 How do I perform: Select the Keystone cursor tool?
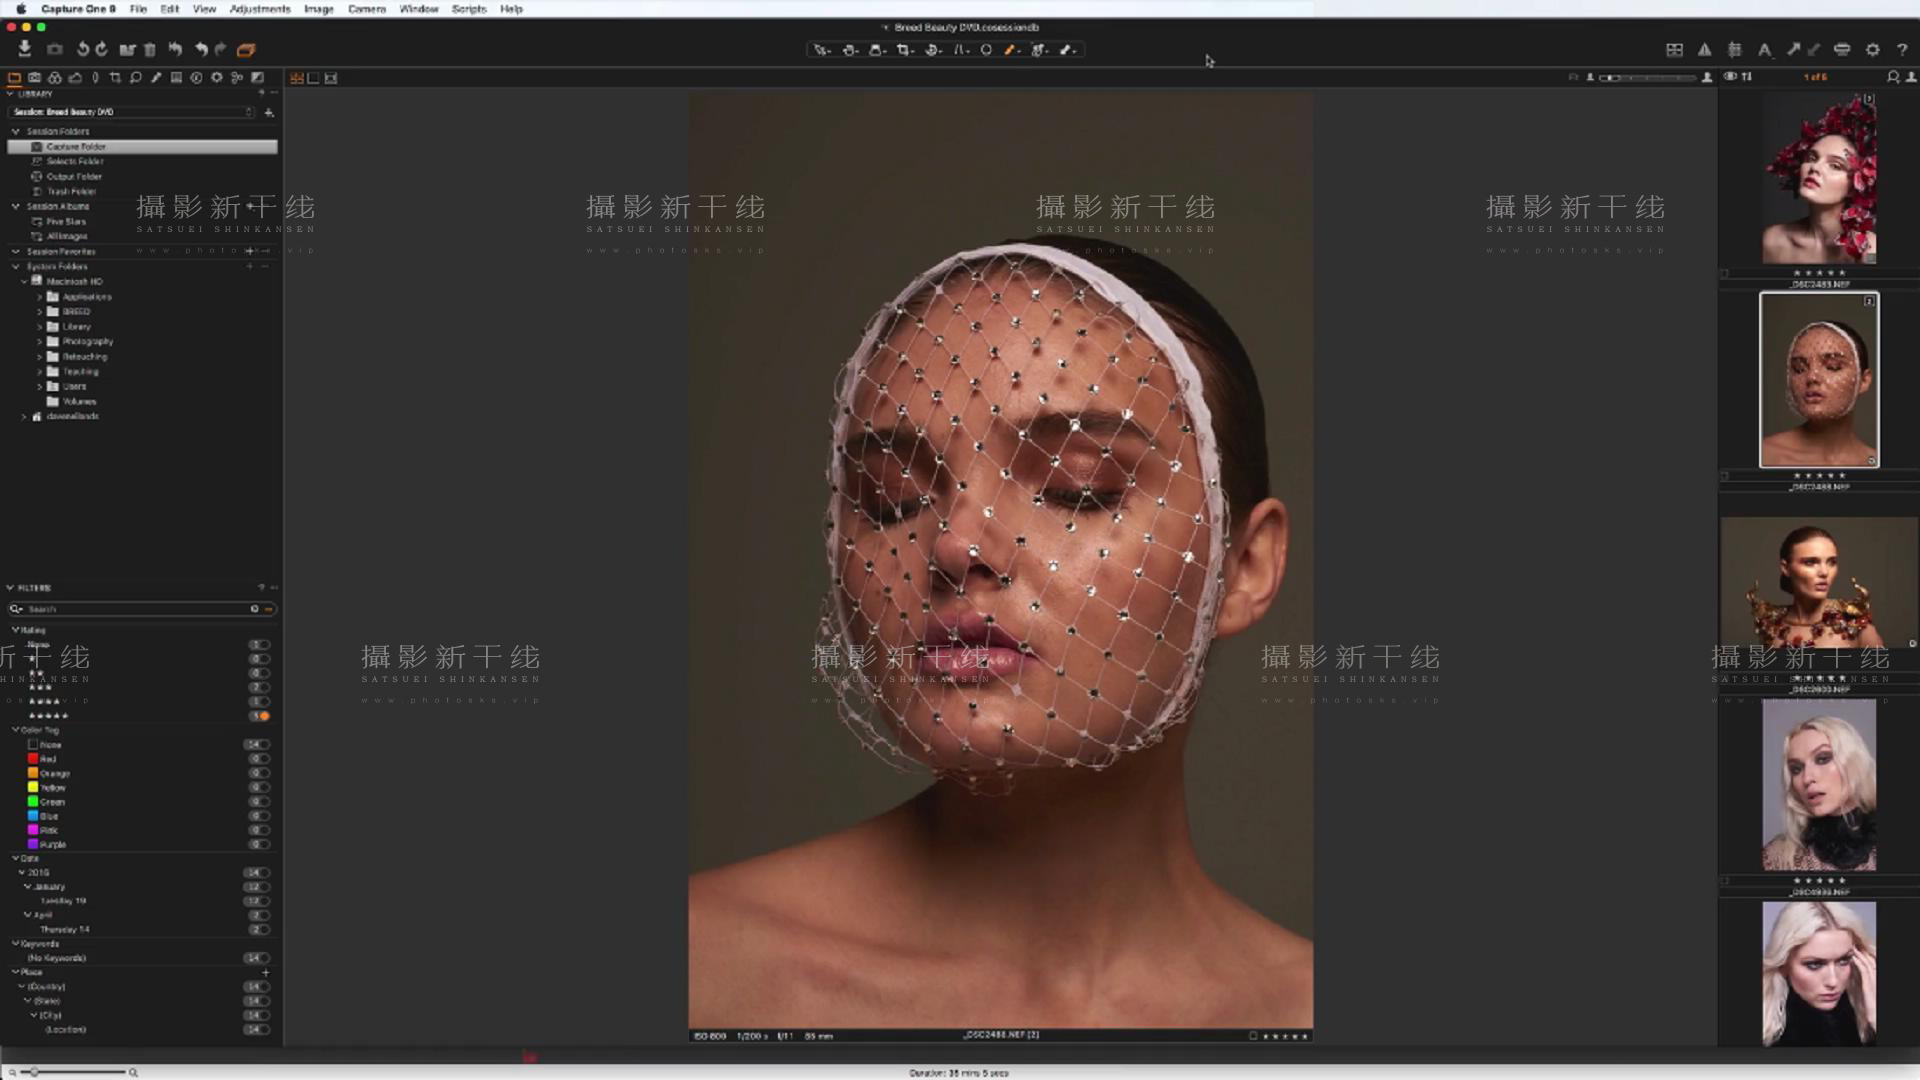point(960,49)
